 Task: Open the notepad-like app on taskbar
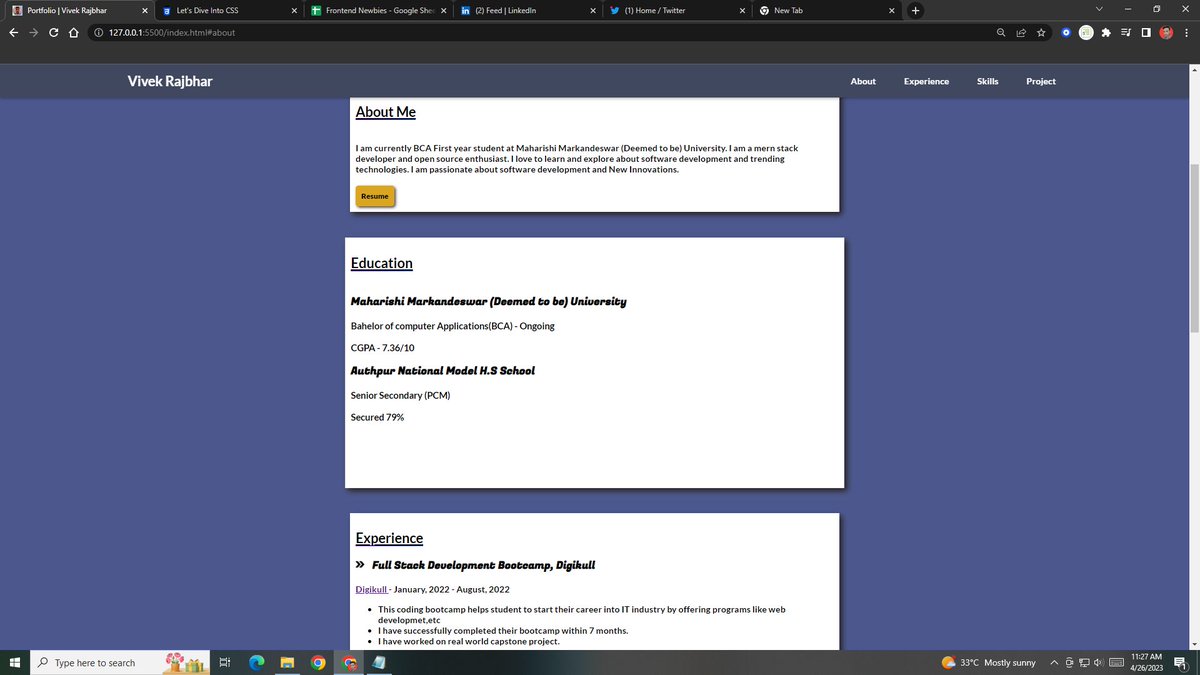(379, 662)
